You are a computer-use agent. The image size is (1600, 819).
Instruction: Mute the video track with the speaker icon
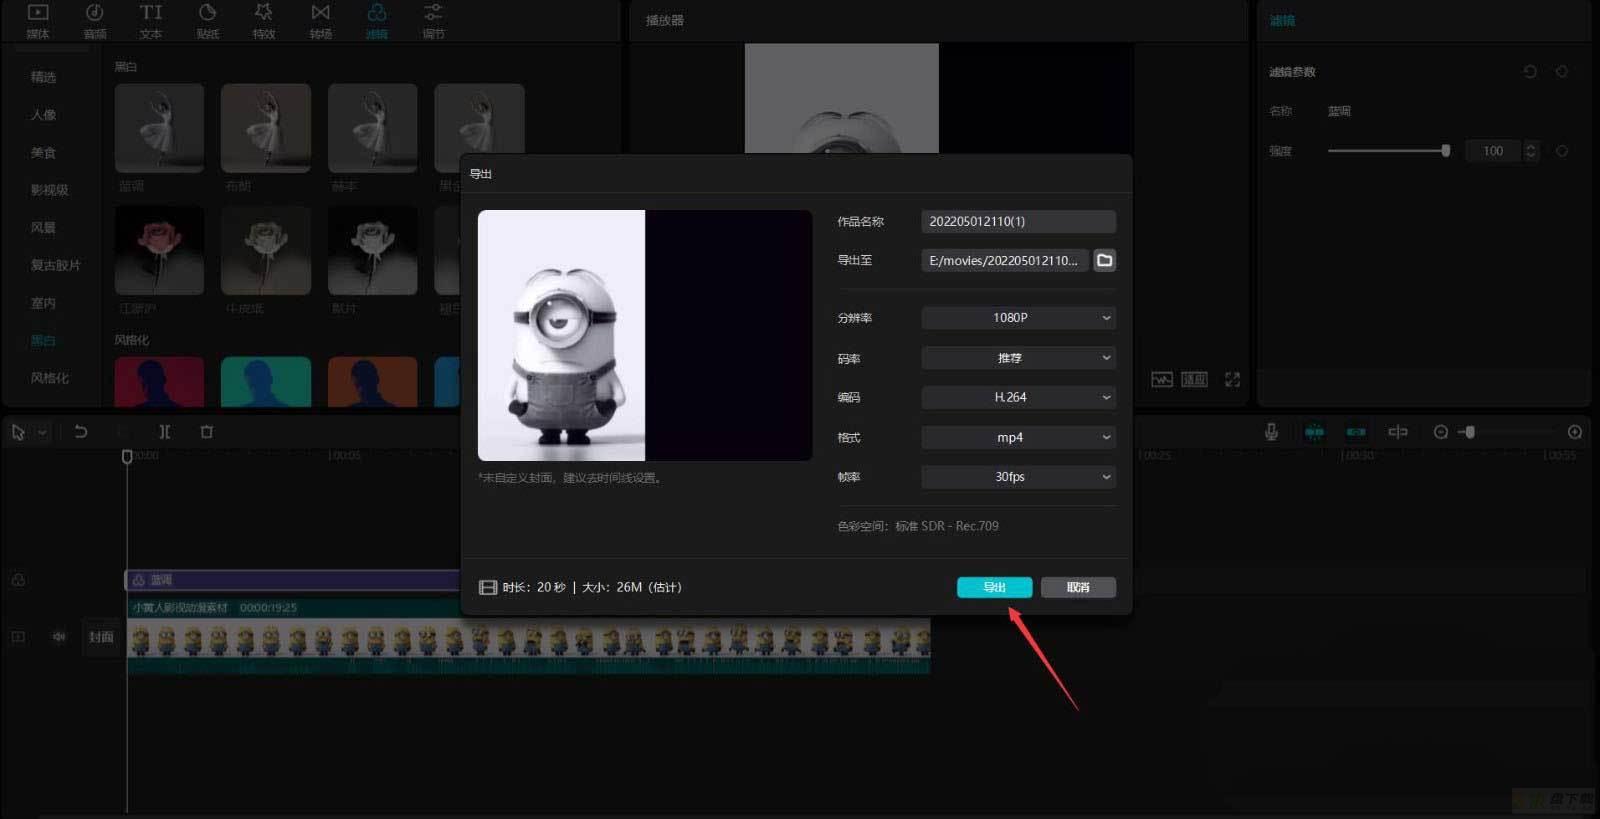tap(59, 637)
